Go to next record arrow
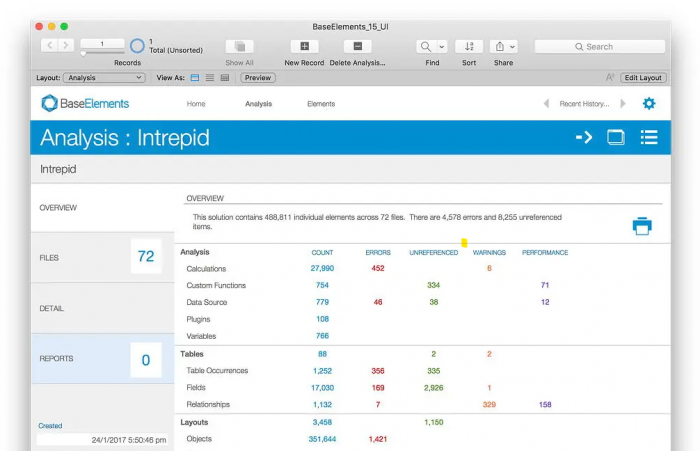Viewport: 700px width, 451px height. (66, 45)
